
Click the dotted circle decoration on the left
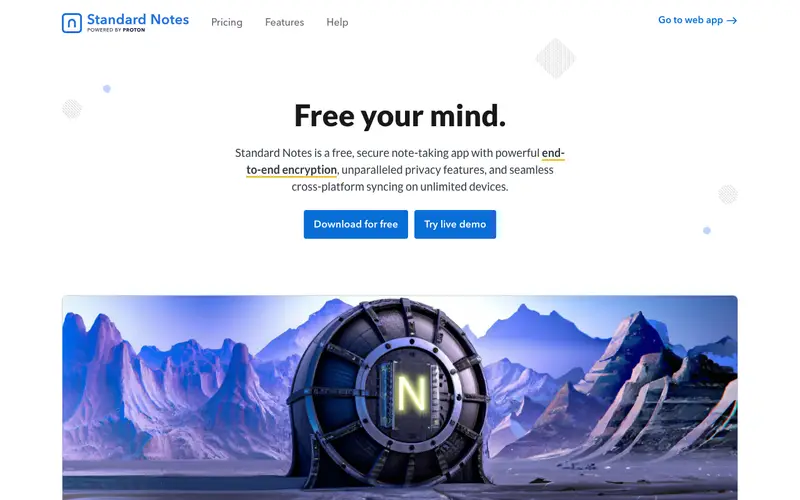click(72, 109)
